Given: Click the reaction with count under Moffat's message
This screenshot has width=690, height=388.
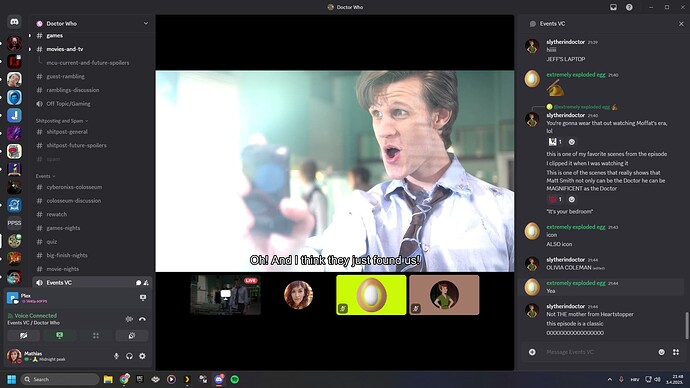Looking at the screenshot, I should click(555, 142).
